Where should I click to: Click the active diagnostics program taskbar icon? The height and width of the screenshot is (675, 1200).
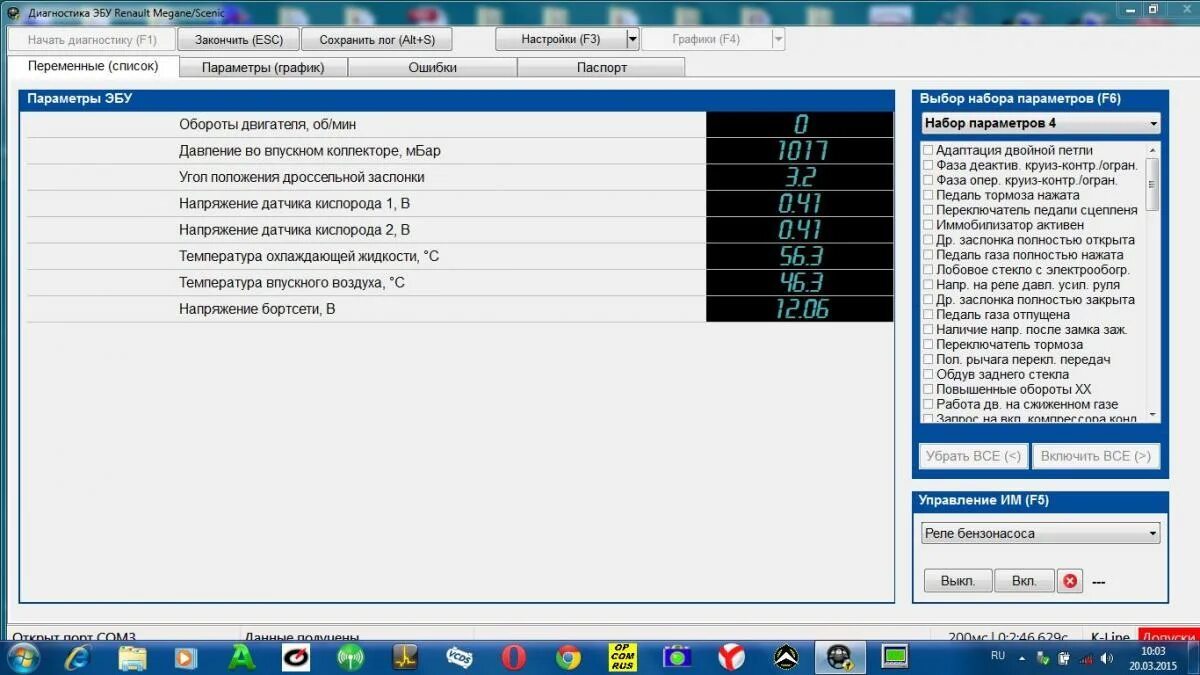point(840,657)
